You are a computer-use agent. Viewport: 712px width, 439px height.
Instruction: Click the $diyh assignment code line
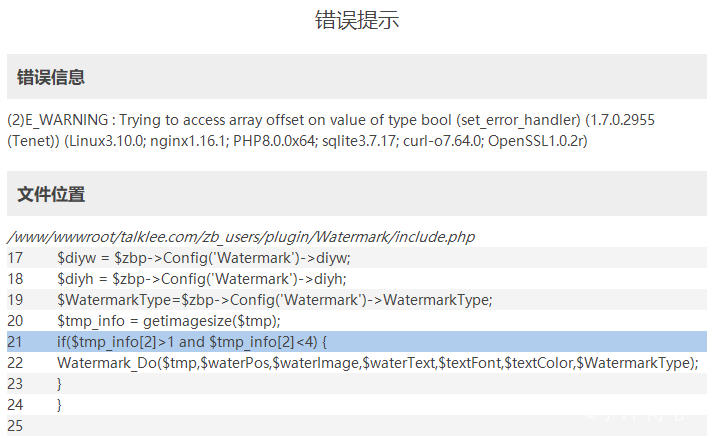point(201,279)
